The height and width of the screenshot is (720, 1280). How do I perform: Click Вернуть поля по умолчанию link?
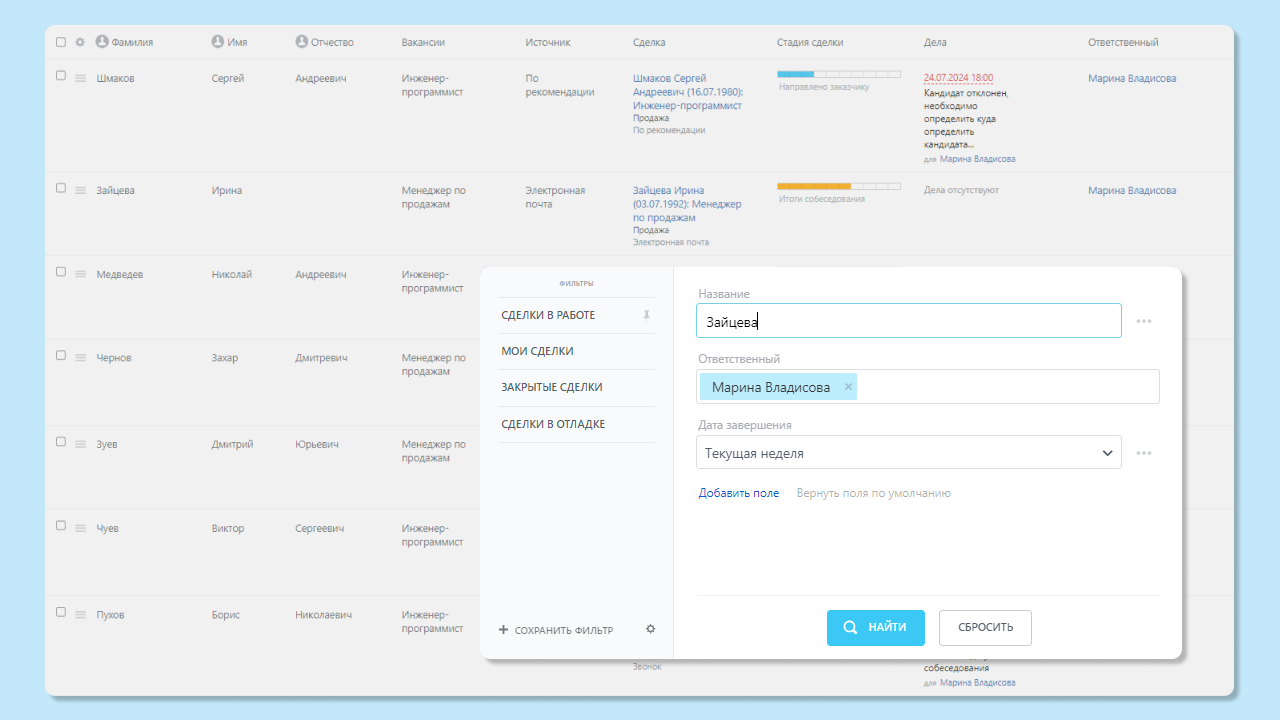pyautogui.click(x=874, y=493)
